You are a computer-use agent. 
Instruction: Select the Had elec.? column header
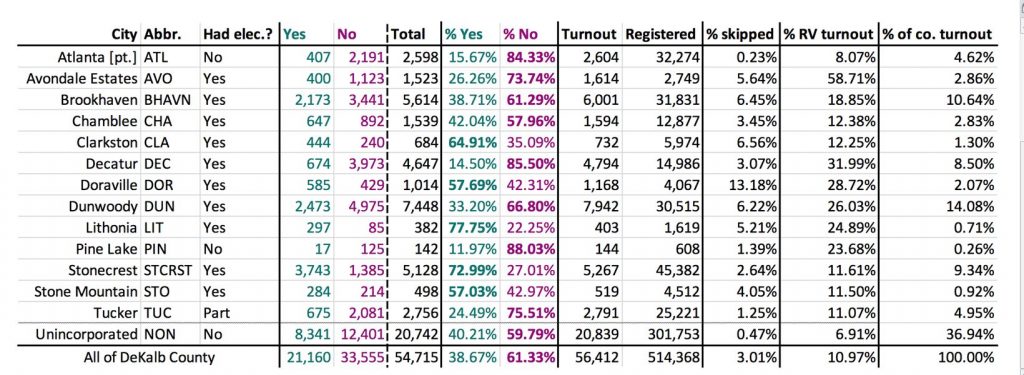click(x=238, y=34)
